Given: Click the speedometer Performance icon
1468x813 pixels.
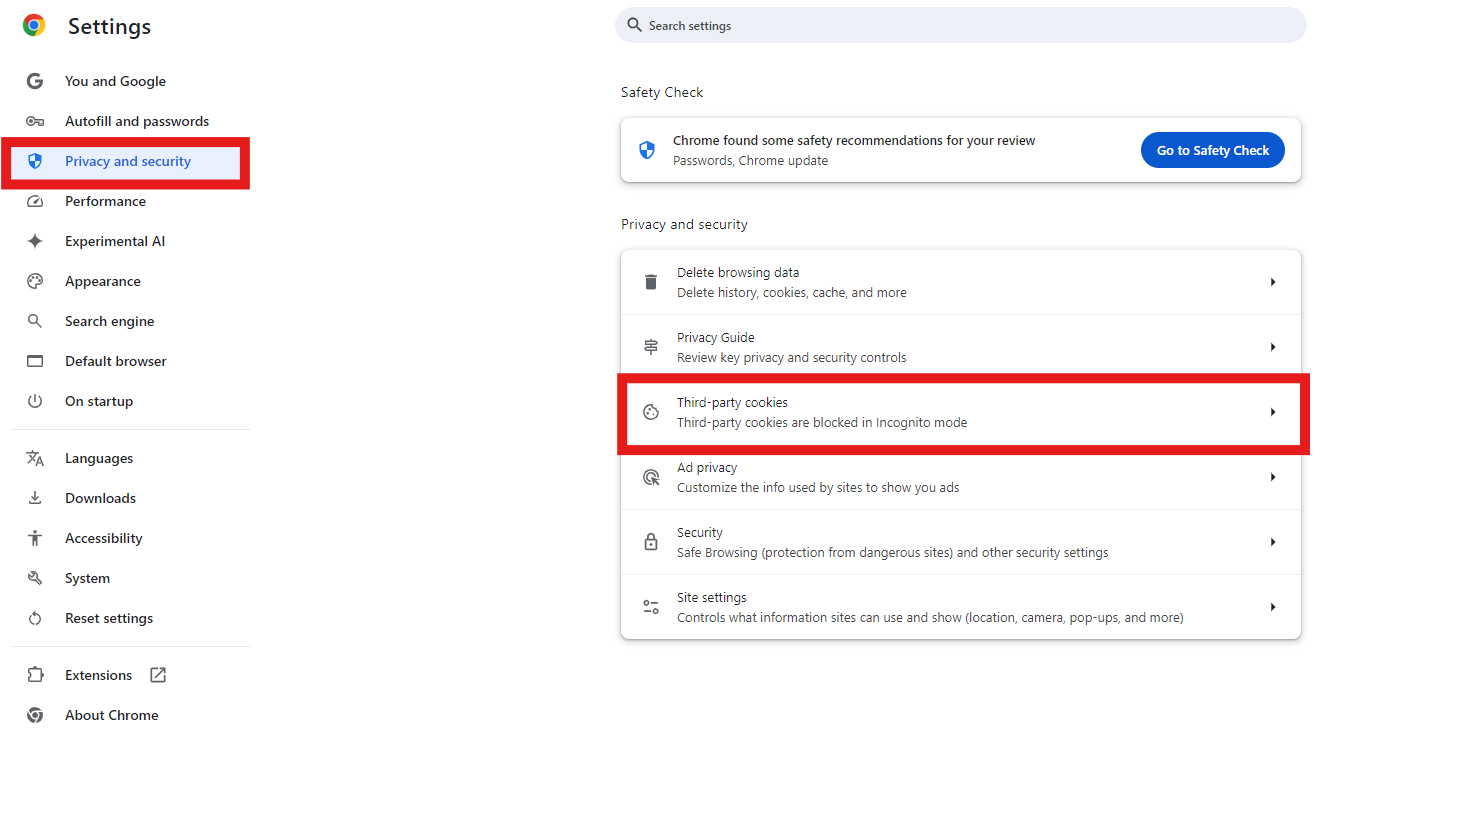Looking at the screenshot, I should 35,201.
